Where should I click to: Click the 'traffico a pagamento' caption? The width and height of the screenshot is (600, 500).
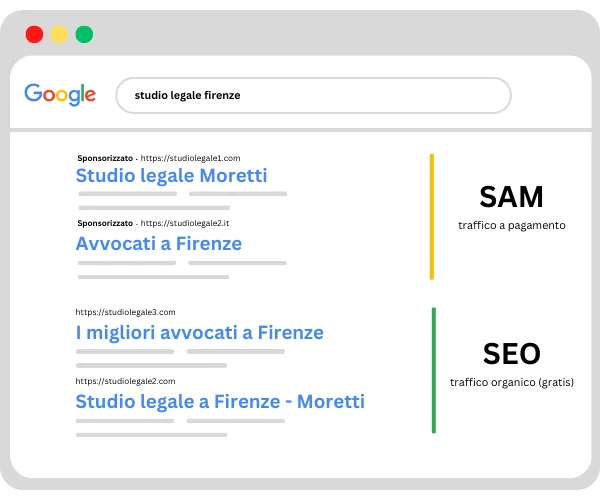(x=512, y=226)
